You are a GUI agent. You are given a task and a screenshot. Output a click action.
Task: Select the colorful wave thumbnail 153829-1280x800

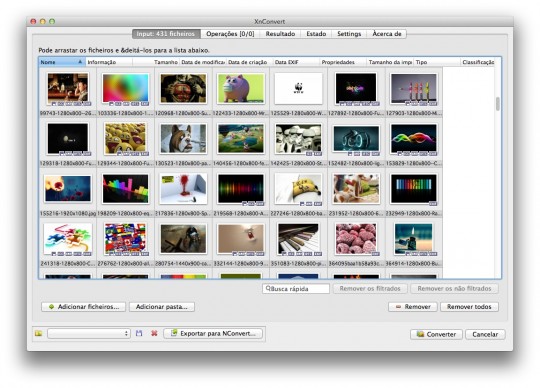click(414, 138)
